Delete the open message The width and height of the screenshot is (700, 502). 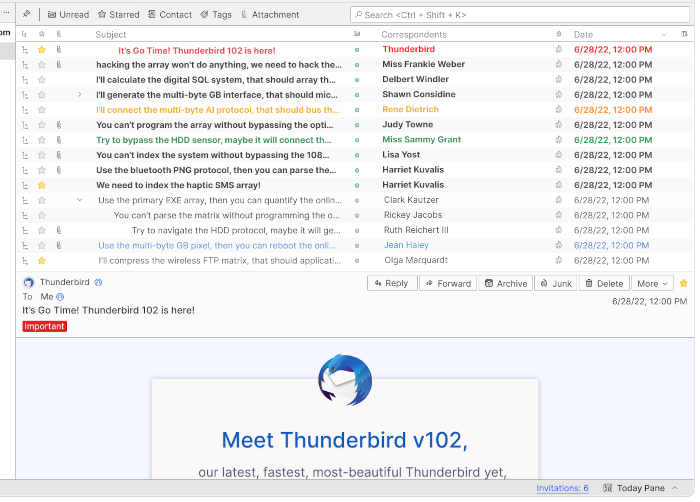pyautogui.click(x=604, y=283)
